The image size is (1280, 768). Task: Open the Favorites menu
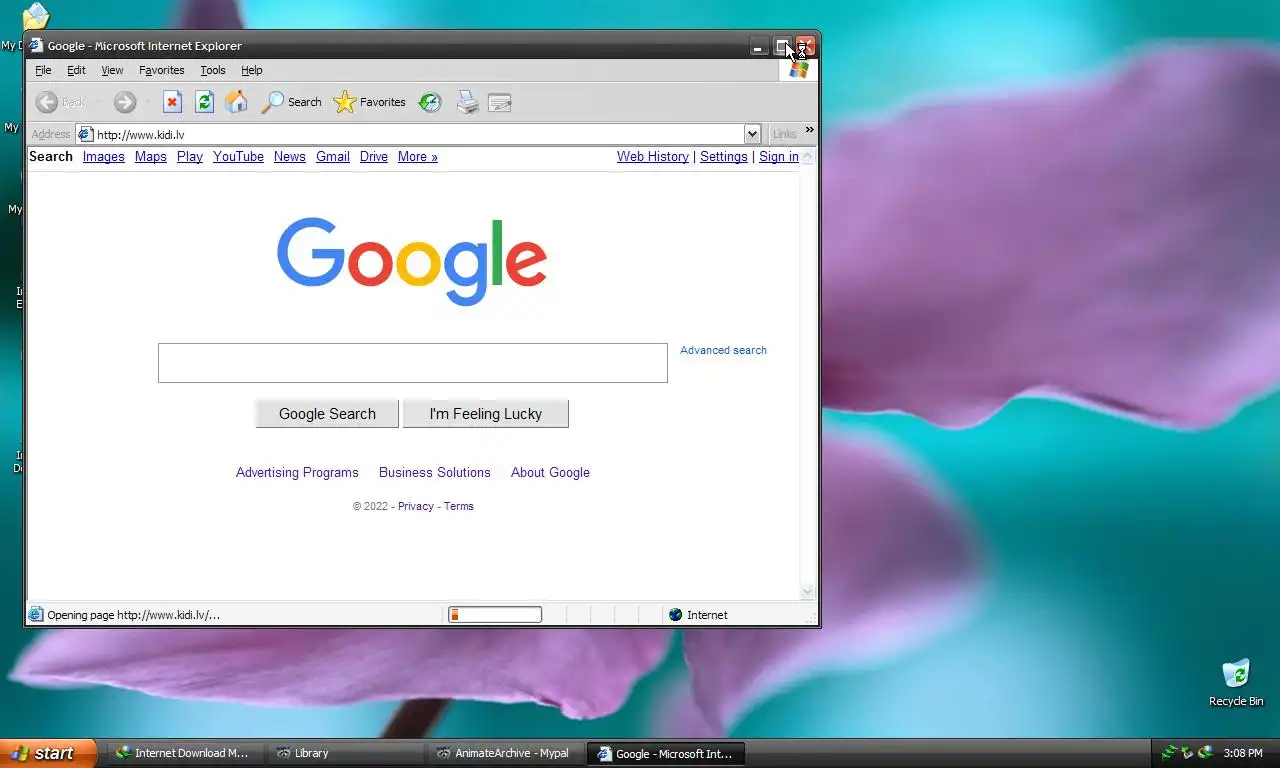(x=161, y=70)
